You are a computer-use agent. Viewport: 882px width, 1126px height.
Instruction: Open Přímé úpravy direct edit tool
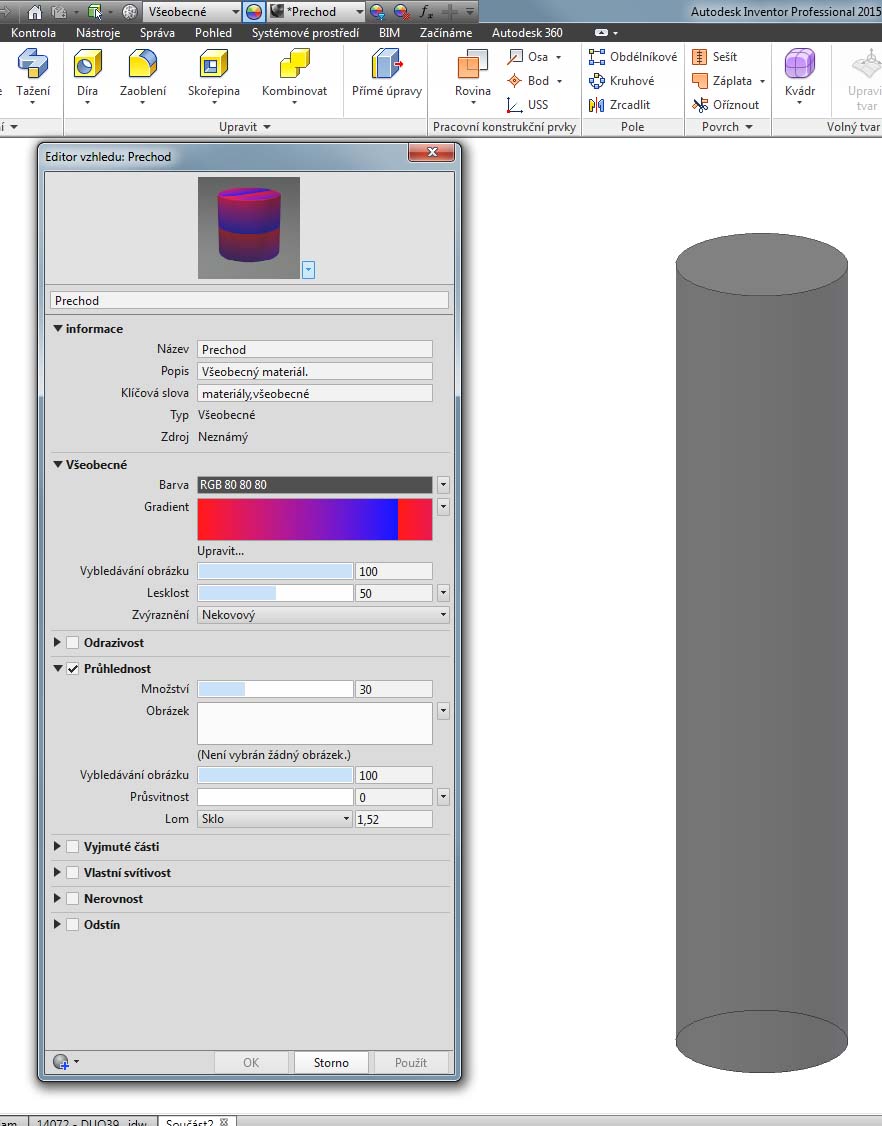tap(386, 73)
